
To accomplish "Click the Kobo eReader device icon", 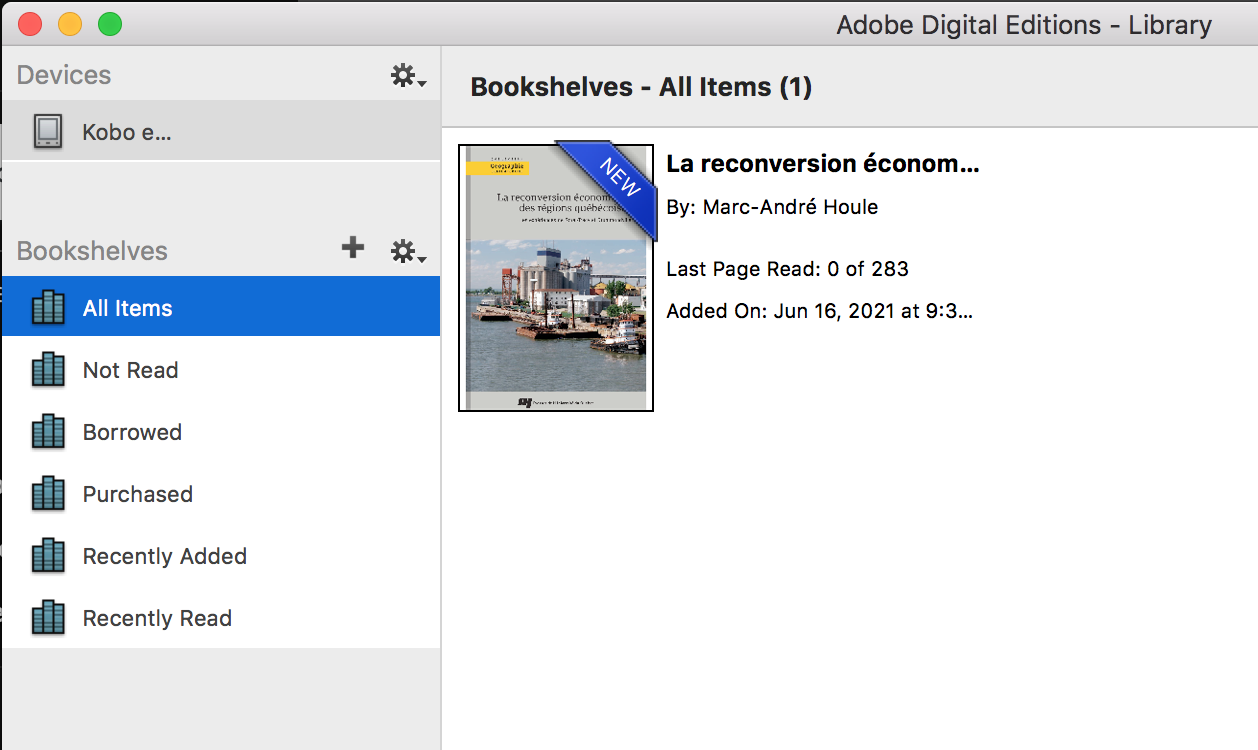I will pyautogui.click(x=48, y=132).
